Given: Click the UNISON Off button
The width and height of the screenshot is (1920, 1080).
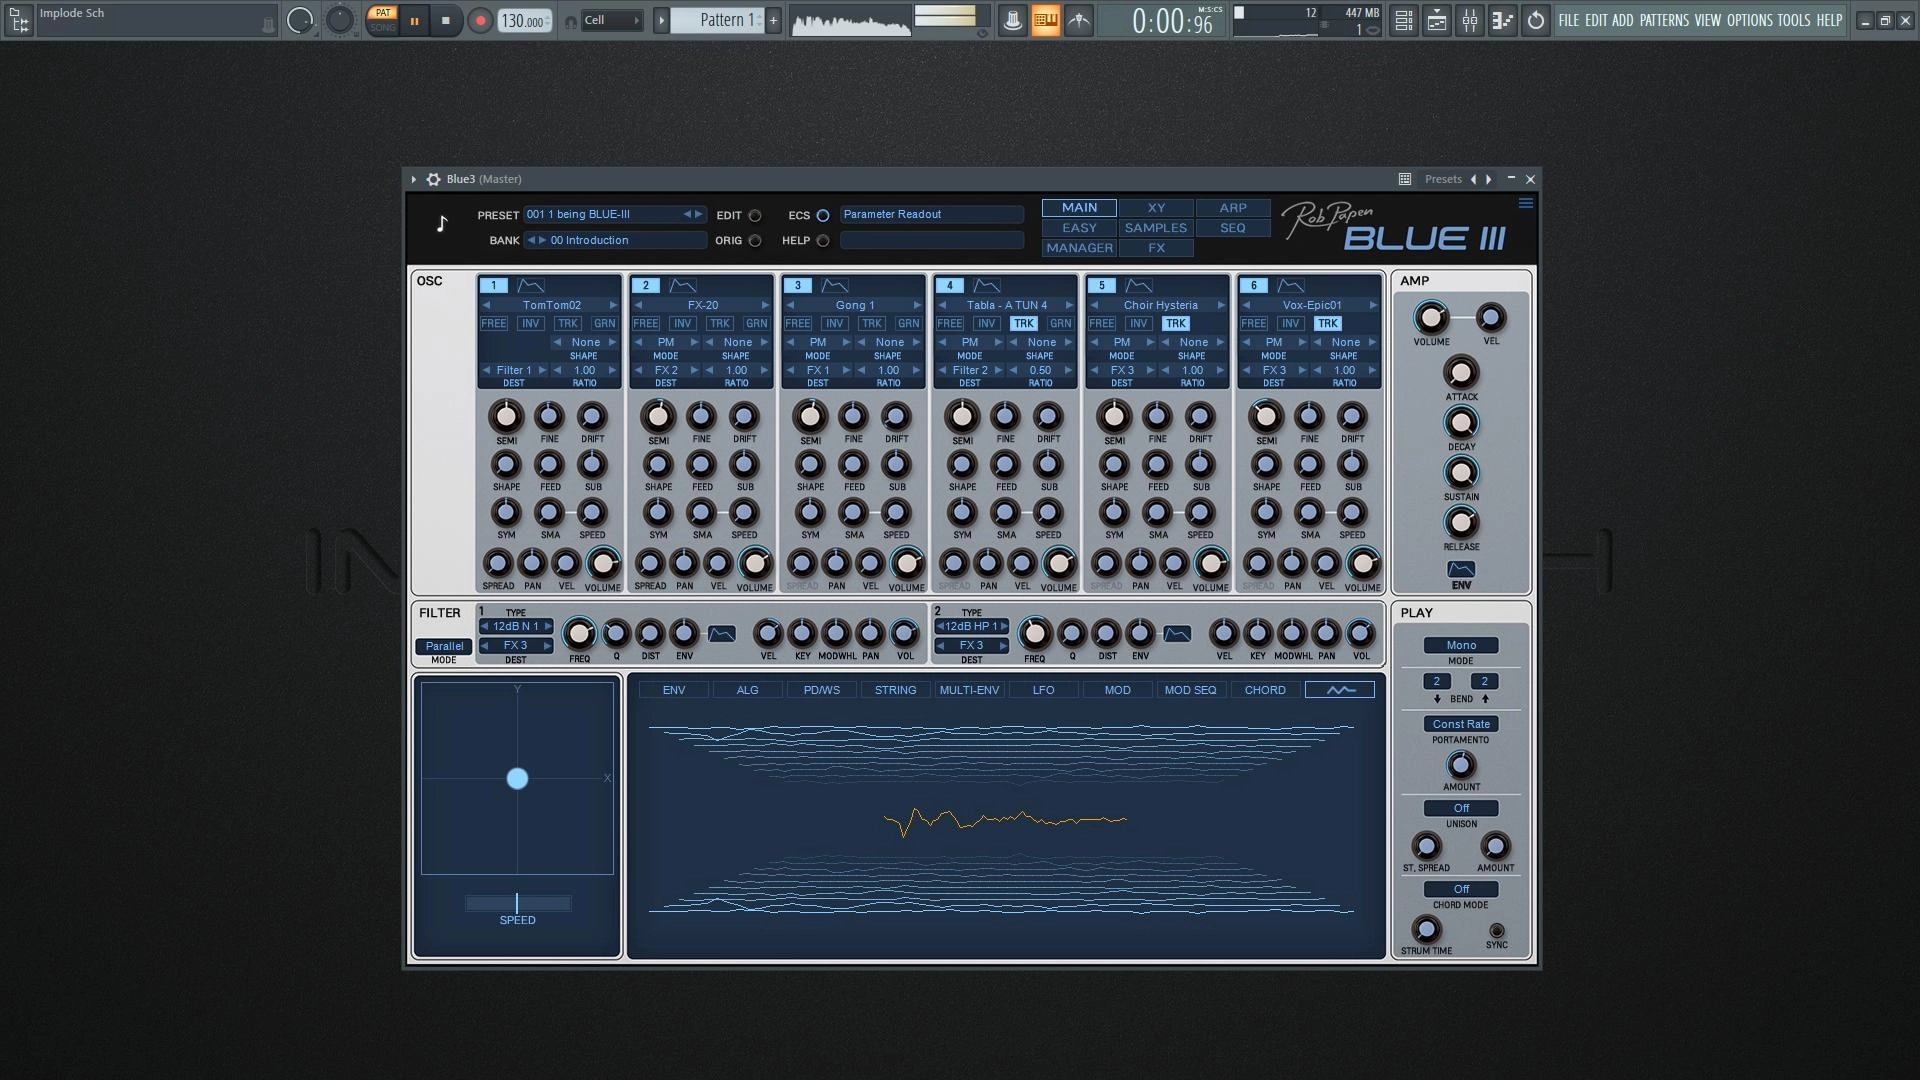Looking at the screenshot, I should (x=1461, y=808).
